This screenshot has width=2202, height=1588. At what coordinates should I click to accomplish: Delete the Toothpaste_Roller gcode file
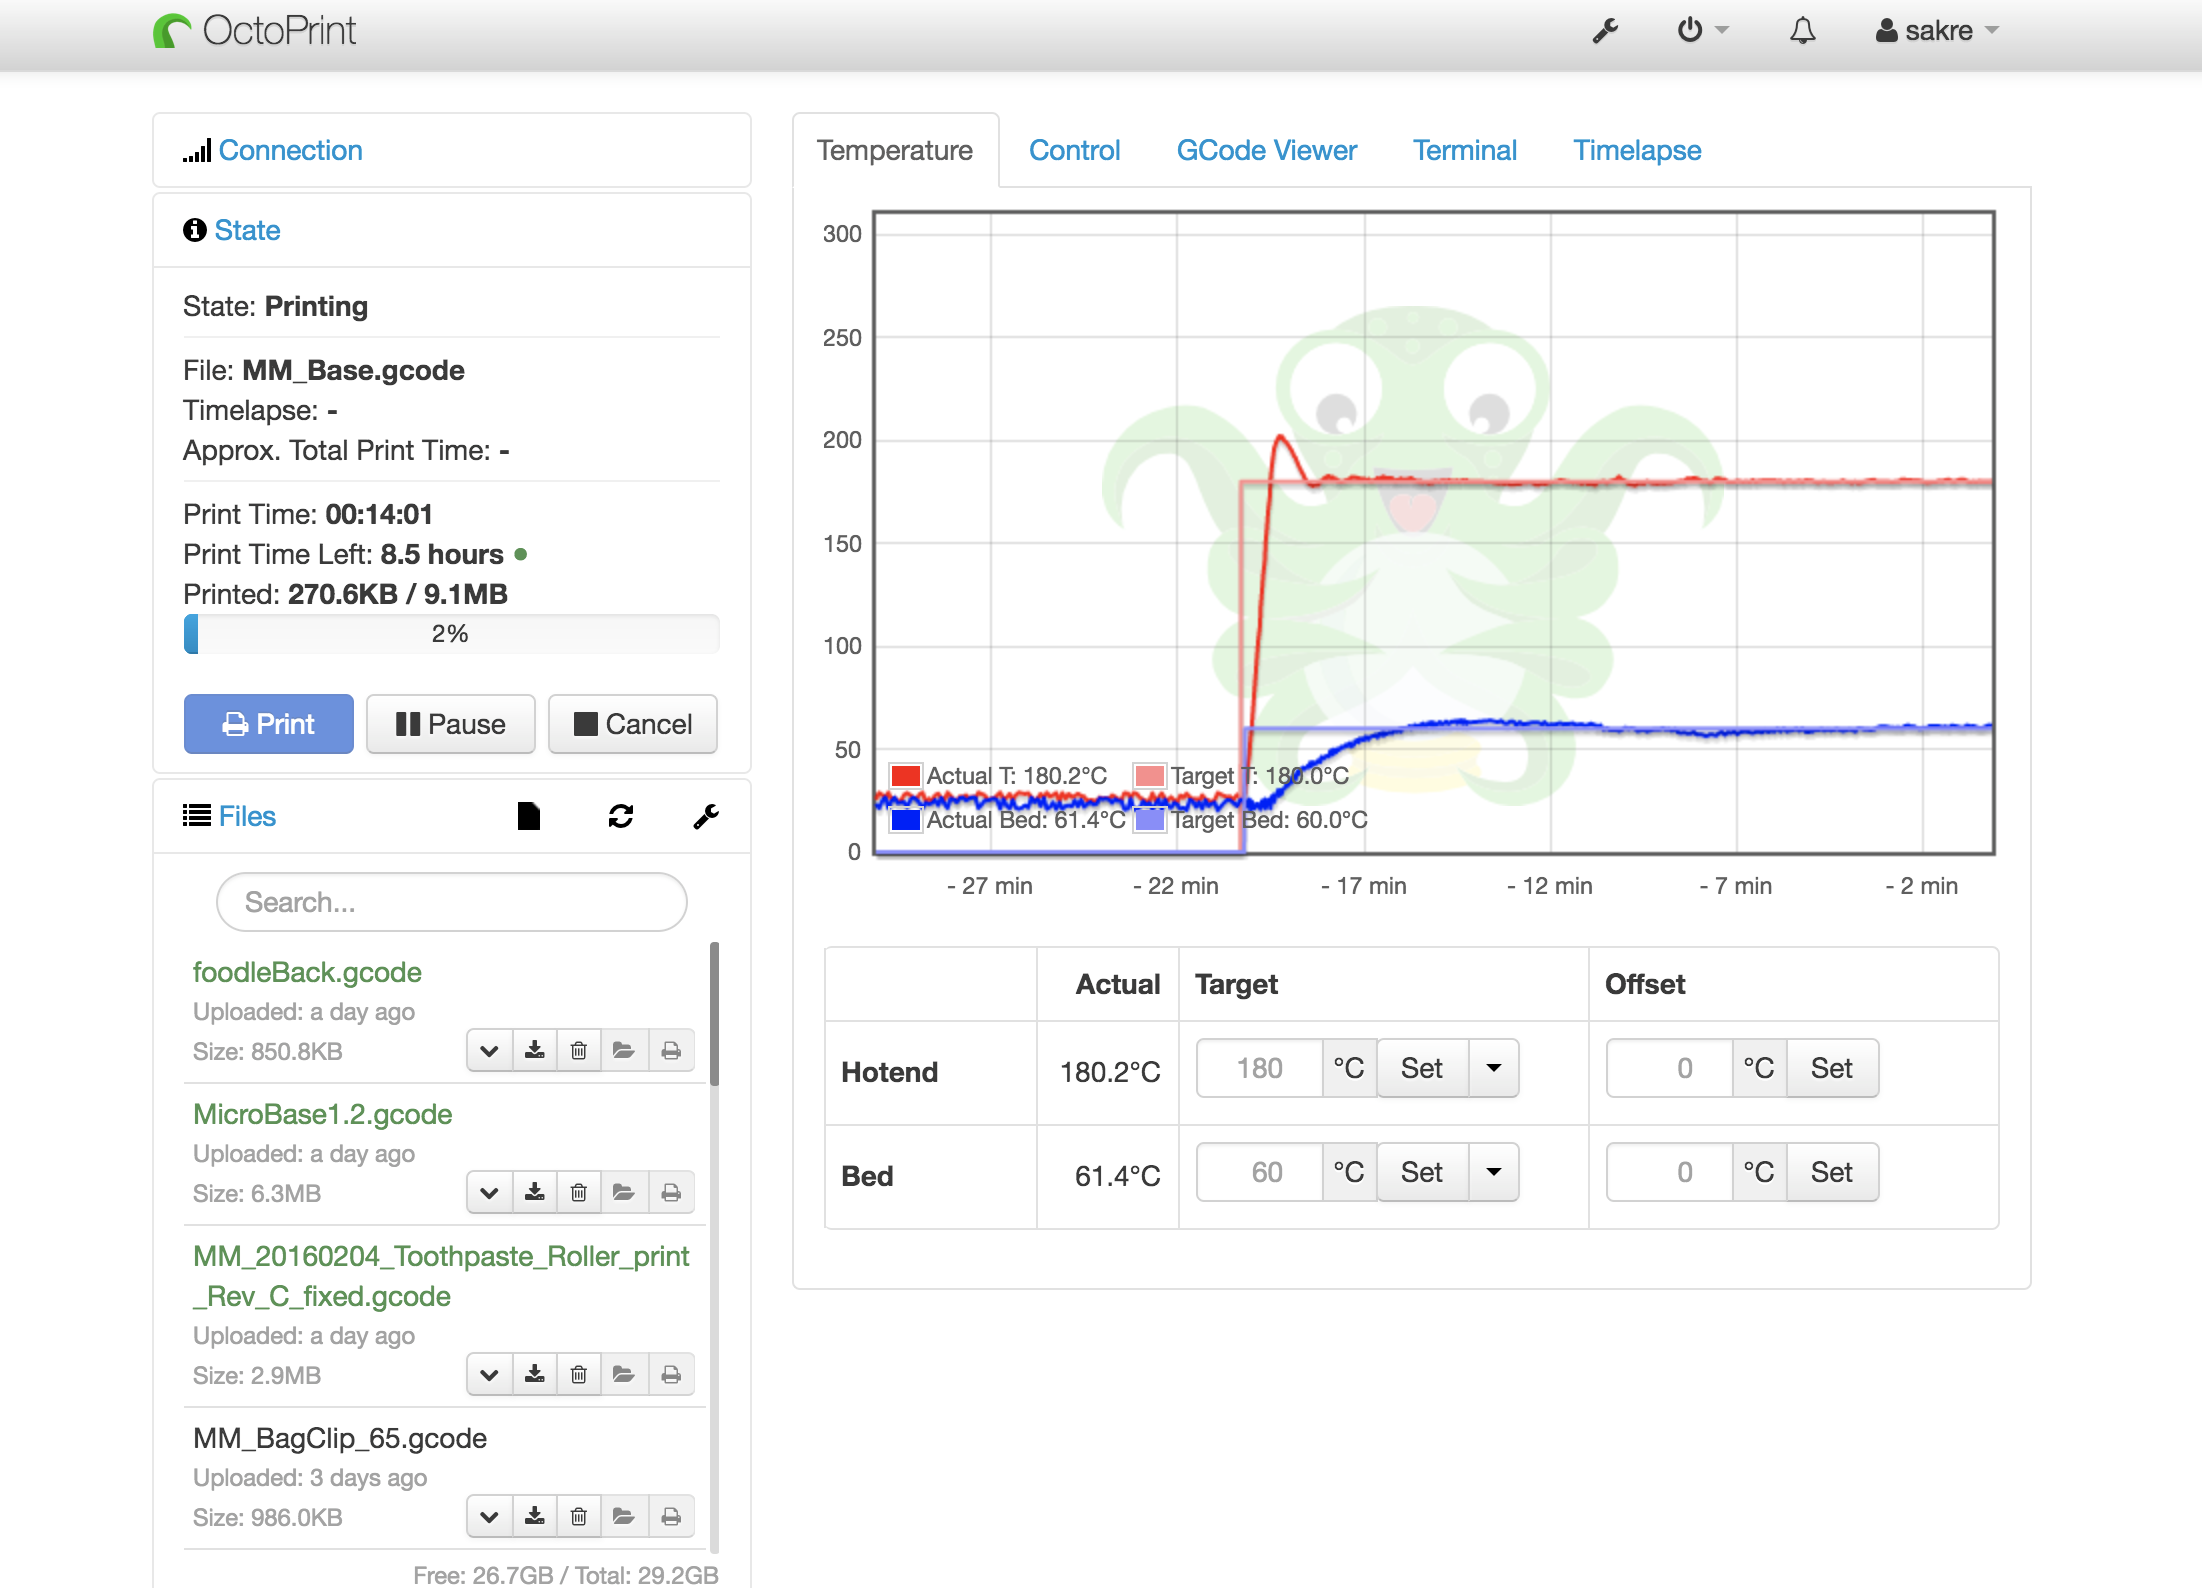click(x=579, y=1375)
